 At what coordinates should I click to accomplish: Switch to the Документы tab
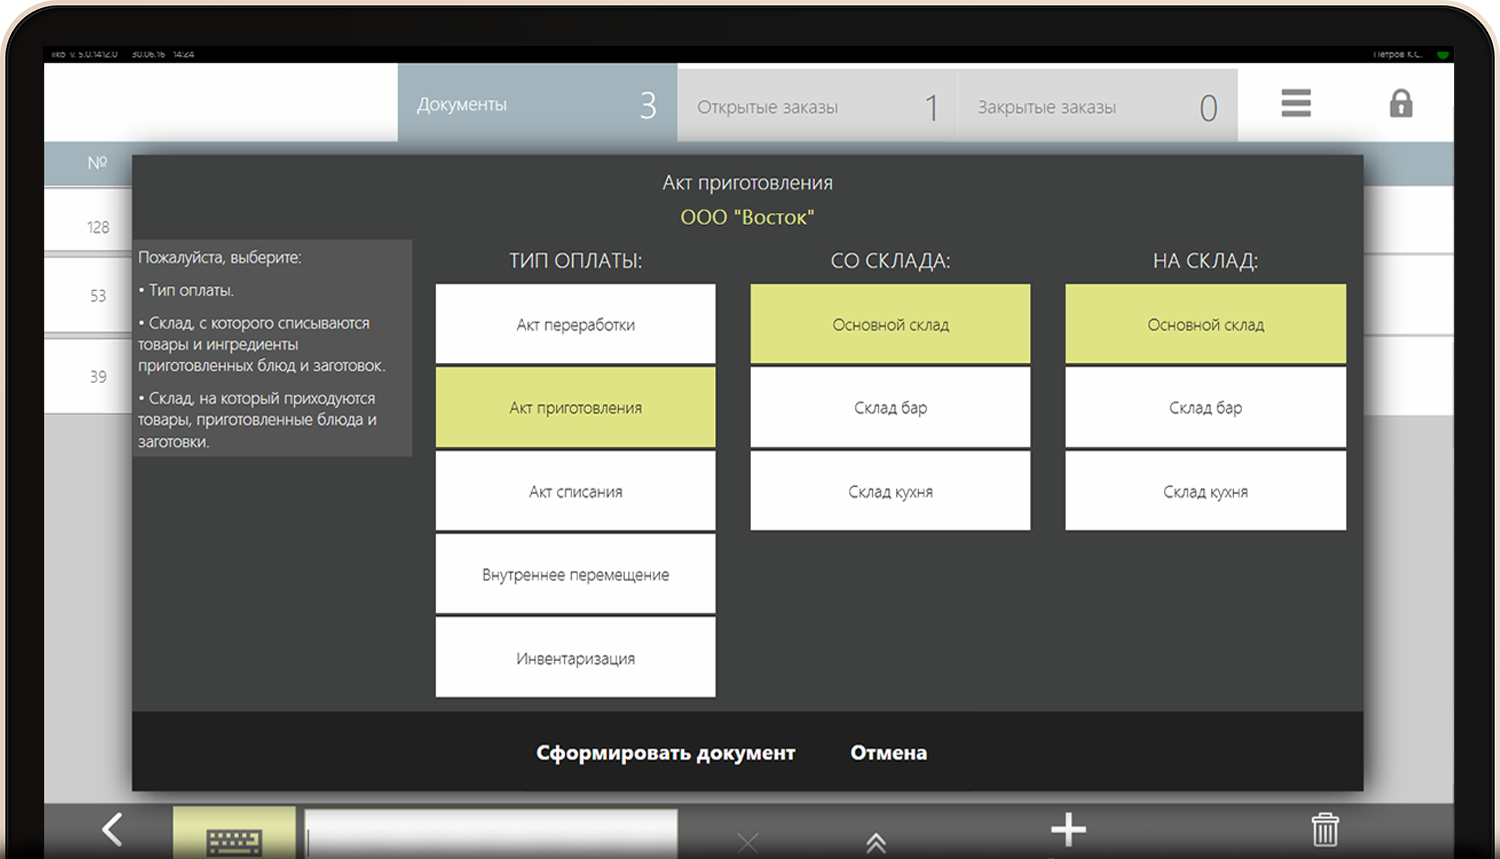click(538, 104)
